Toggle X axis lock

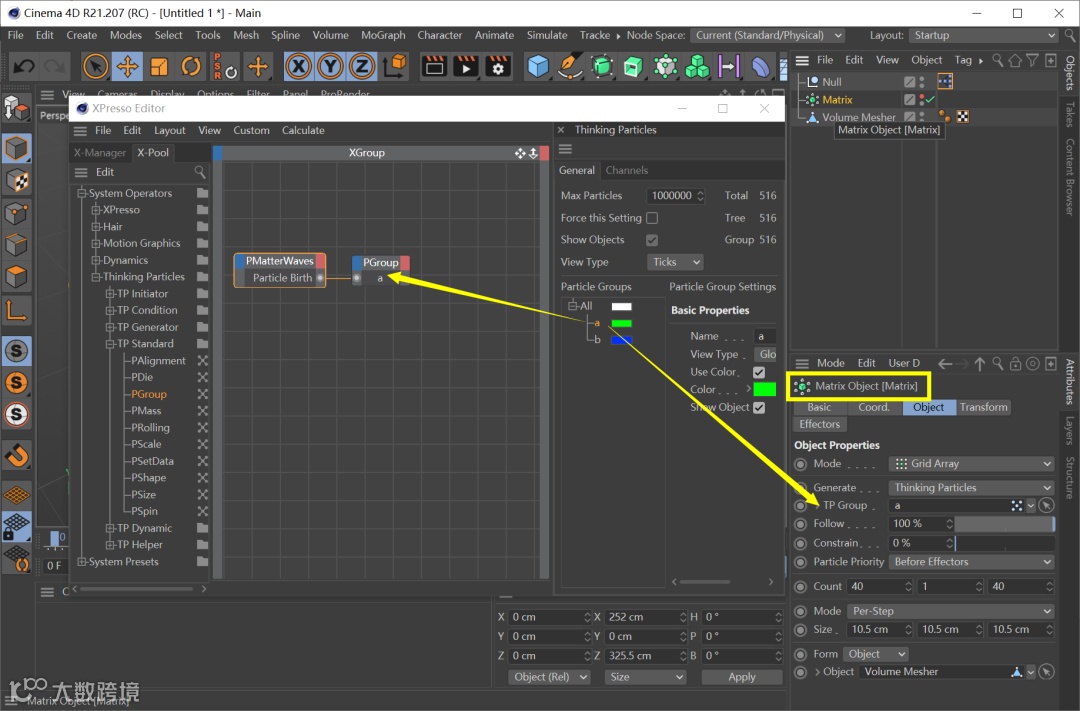(299, 67)
